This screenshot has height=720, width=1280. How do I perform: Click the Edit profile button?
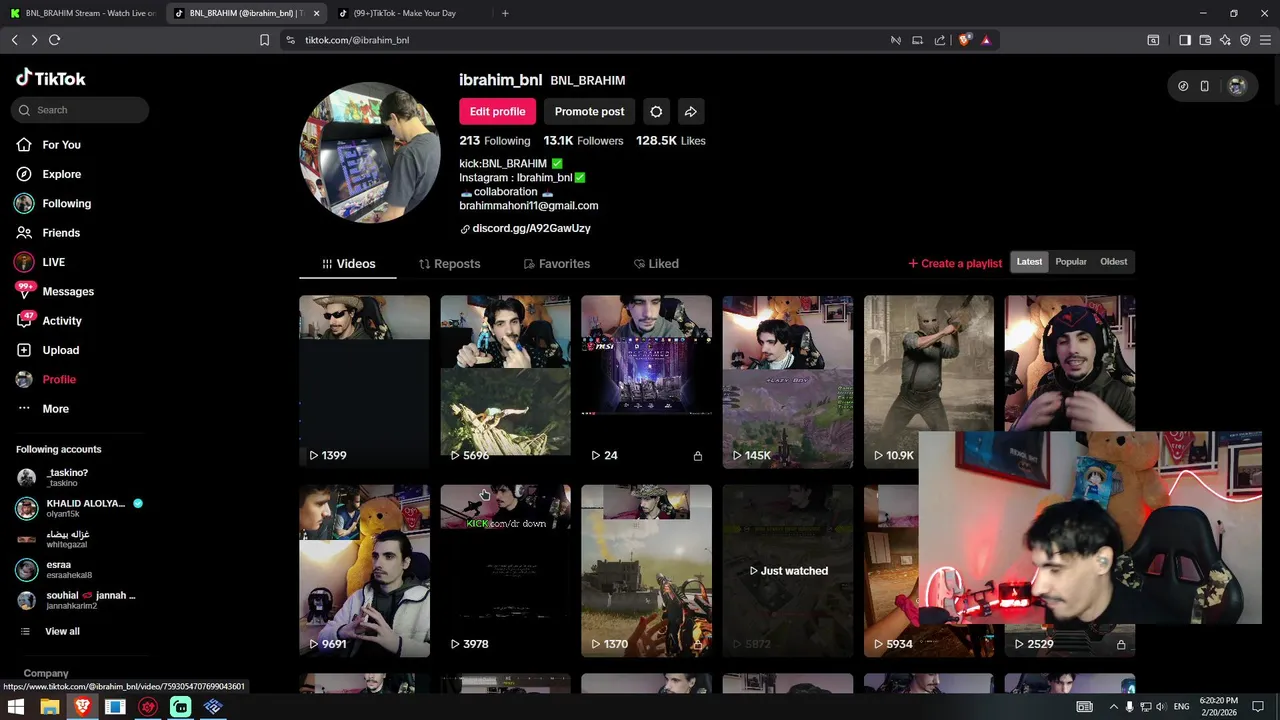pyautogui.click(x=497, y=111)
